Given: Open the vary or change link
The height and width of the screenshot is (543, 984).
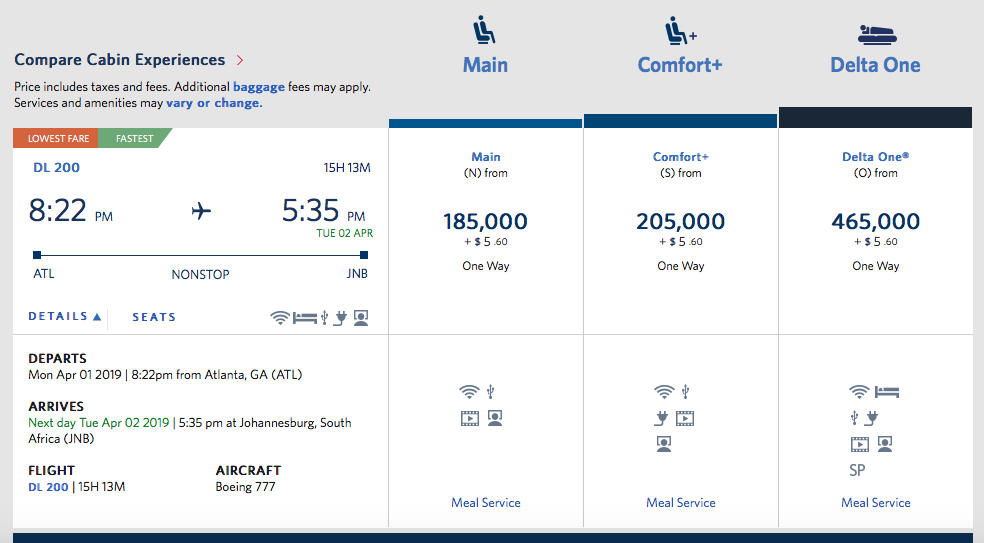Looking at the screenshot, I should click(214, 103).
